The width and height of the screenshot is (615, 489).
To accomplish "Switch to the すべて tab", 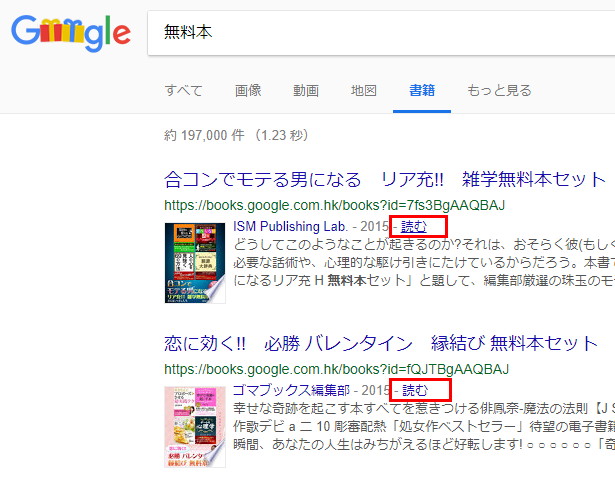I will tap(183, 91).
